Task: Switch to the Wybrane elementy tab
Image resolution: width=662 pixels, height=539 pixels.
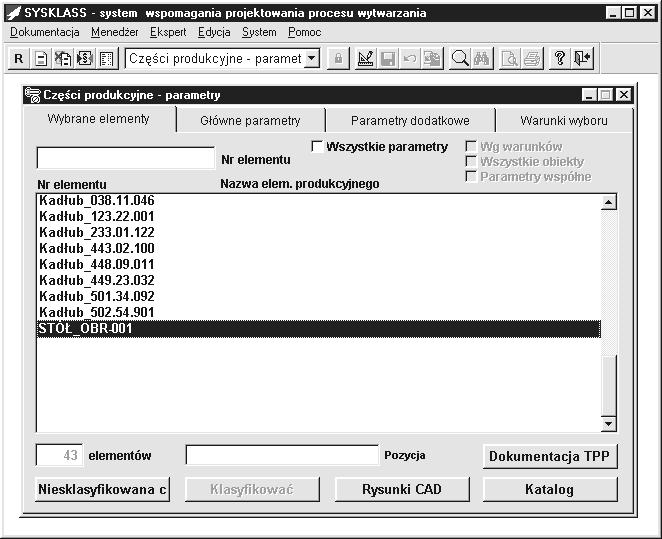Action: tap(99, 119)
